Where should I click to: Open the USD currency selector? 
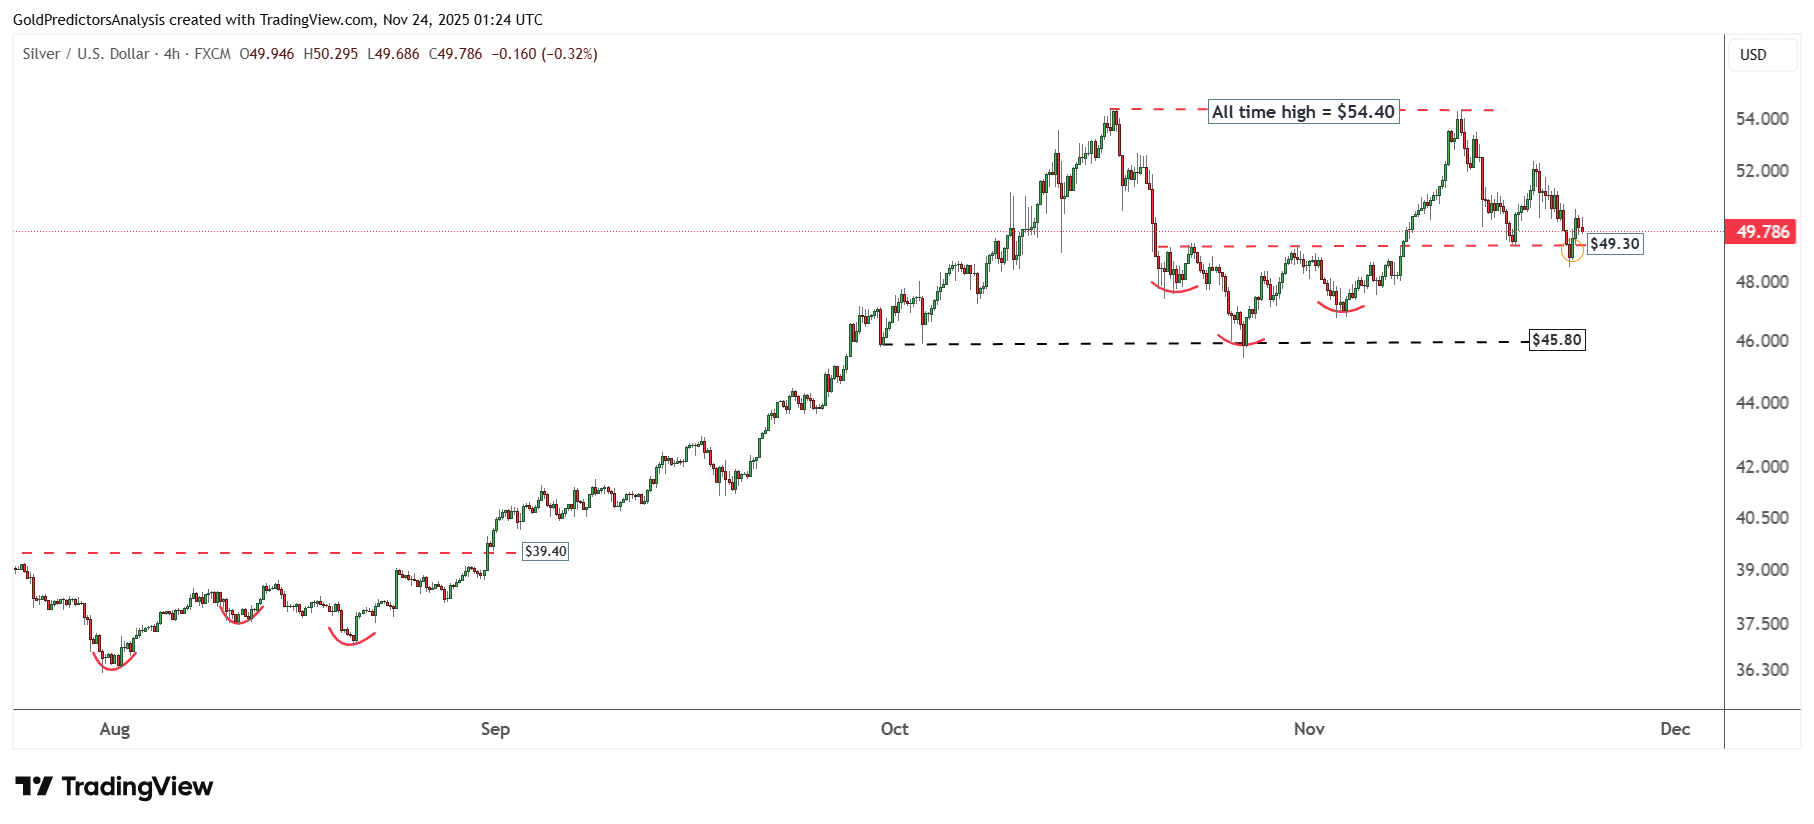(x=1753, y=55)
